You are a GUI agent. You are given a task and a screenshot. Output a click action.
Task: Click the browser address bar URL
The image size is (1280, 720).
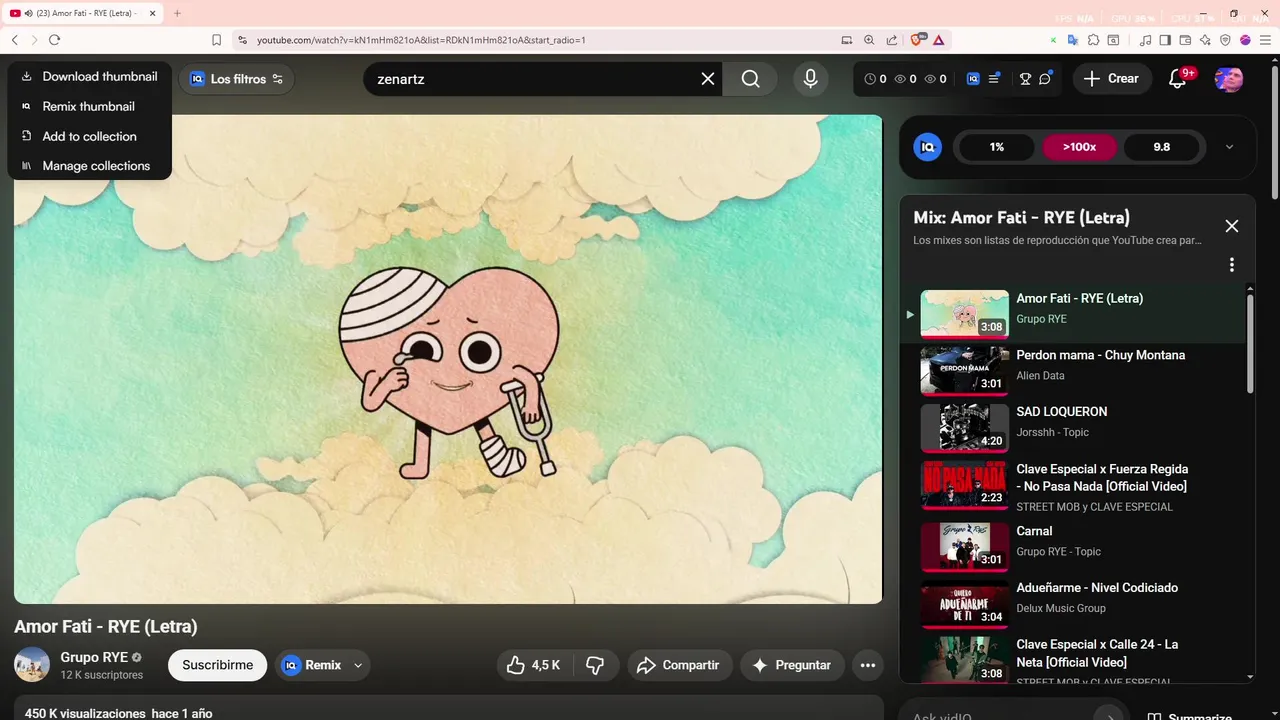coord(421,40)
